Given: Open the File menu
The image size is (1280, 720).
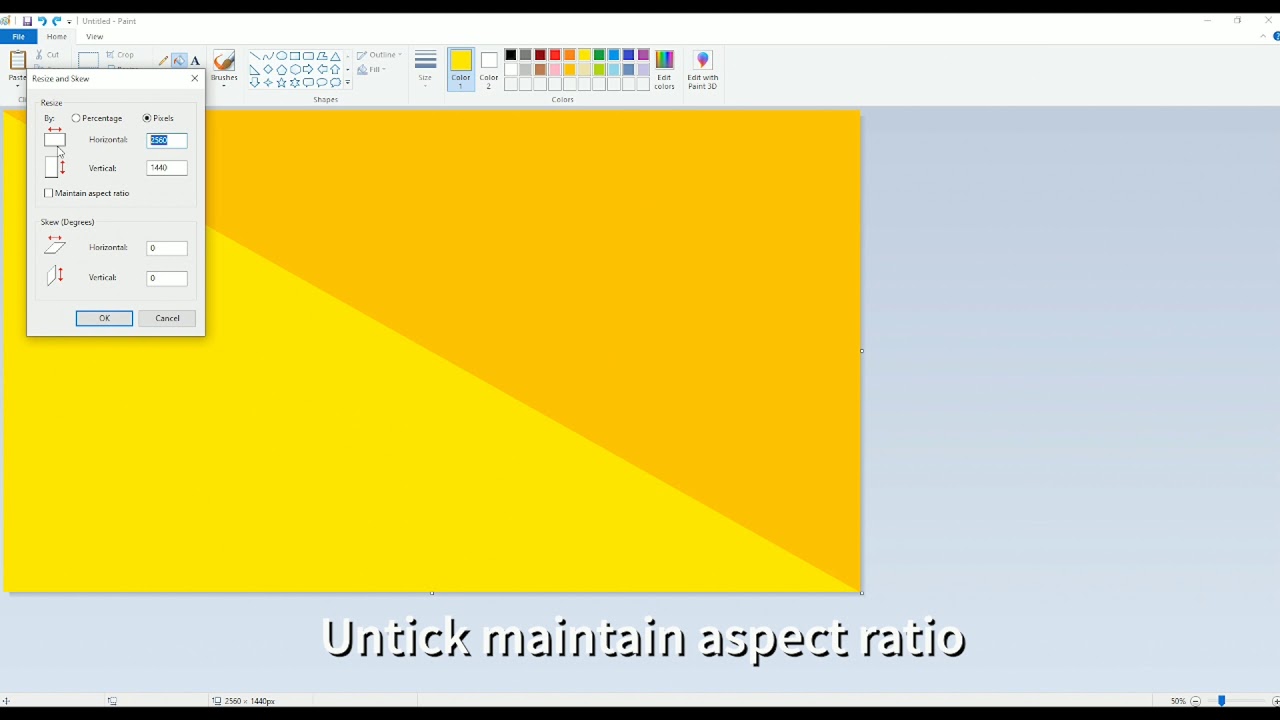Looking at the screenshot, I should 18,37.
